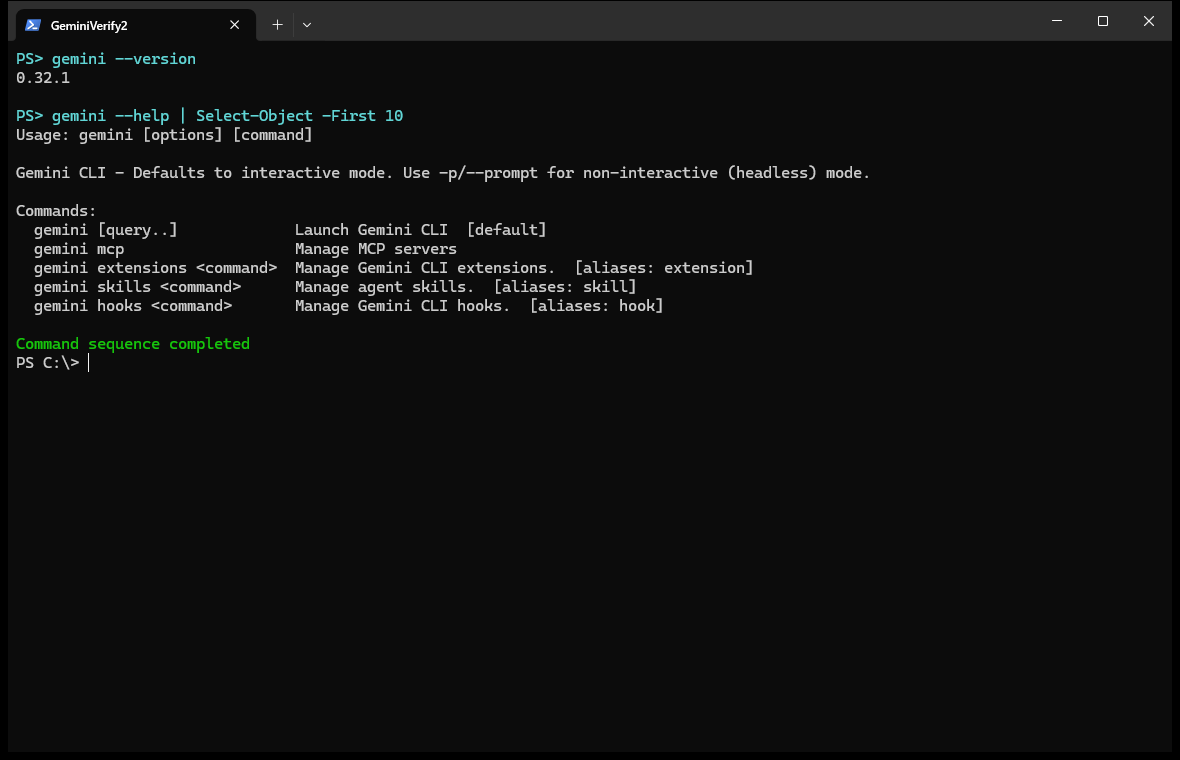
Task: Click 'Manage agent skills.' description
Action: (x=385, y=287)
